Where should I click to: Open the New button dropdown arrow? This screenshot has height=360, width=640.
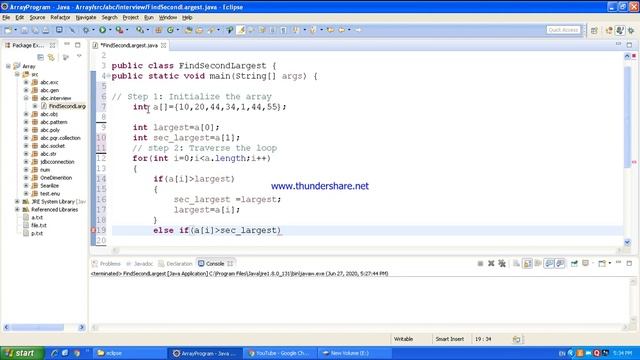click(x=16, y=30)
